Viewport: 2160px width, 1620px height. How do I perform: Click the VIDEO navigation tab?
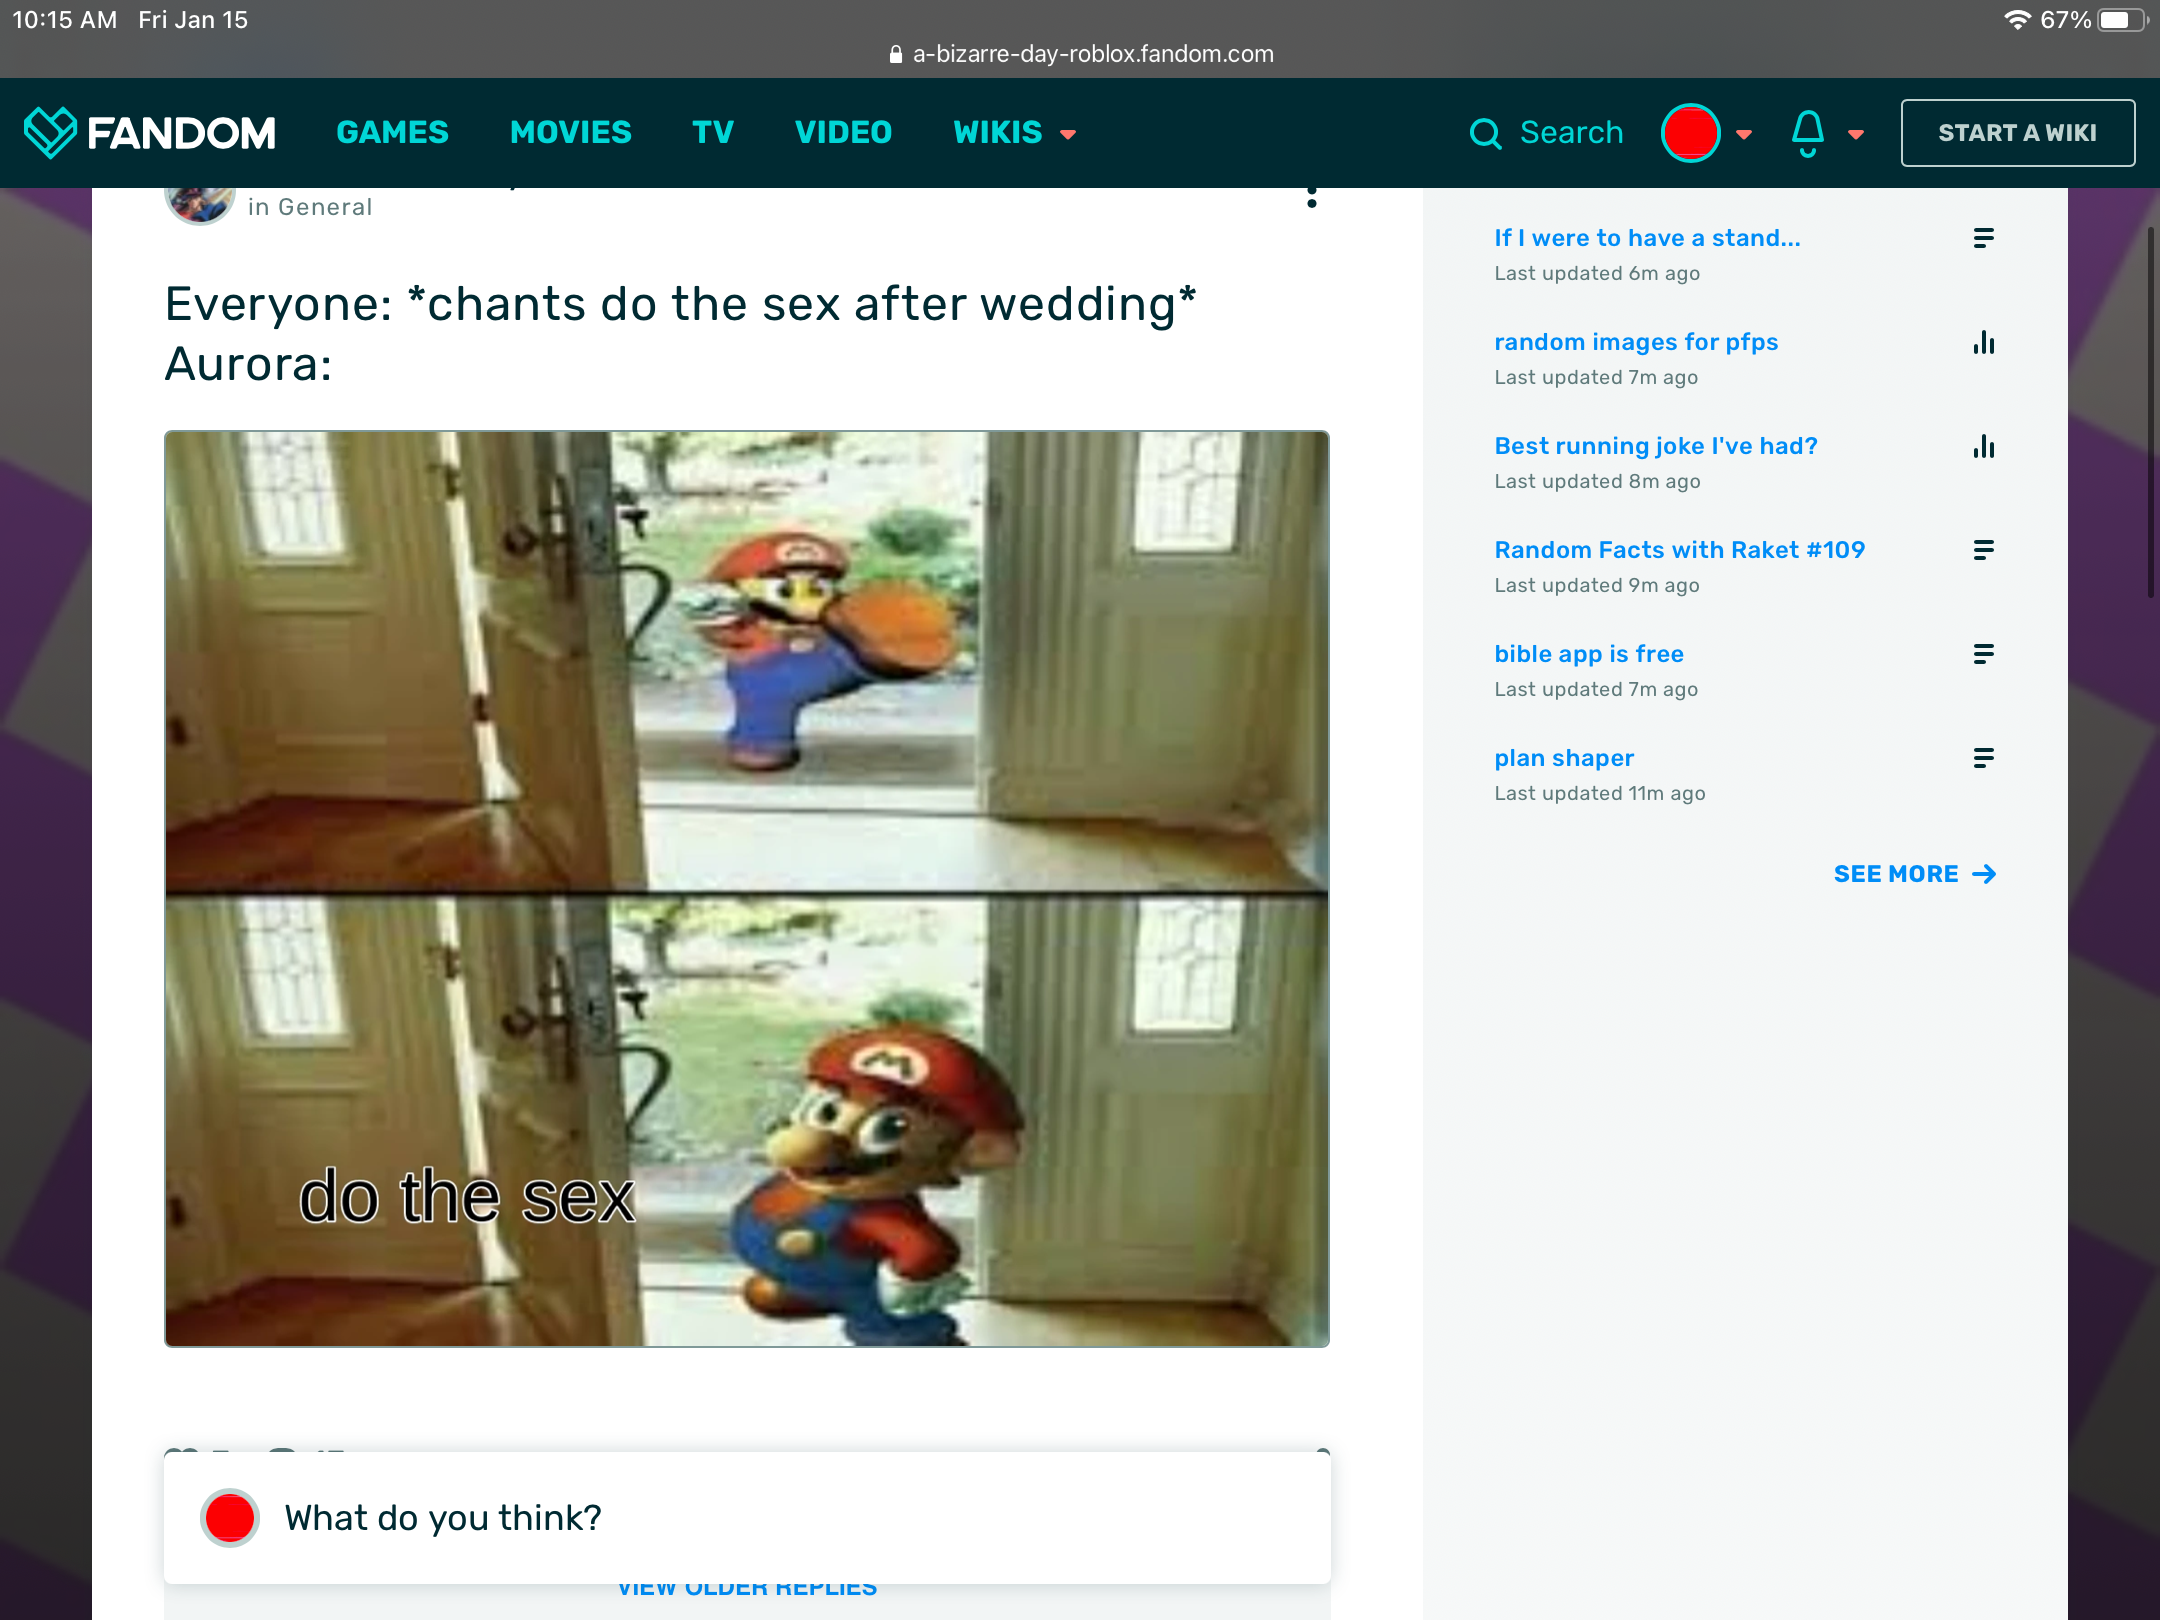pyautogui.click(x=844, y=133)
